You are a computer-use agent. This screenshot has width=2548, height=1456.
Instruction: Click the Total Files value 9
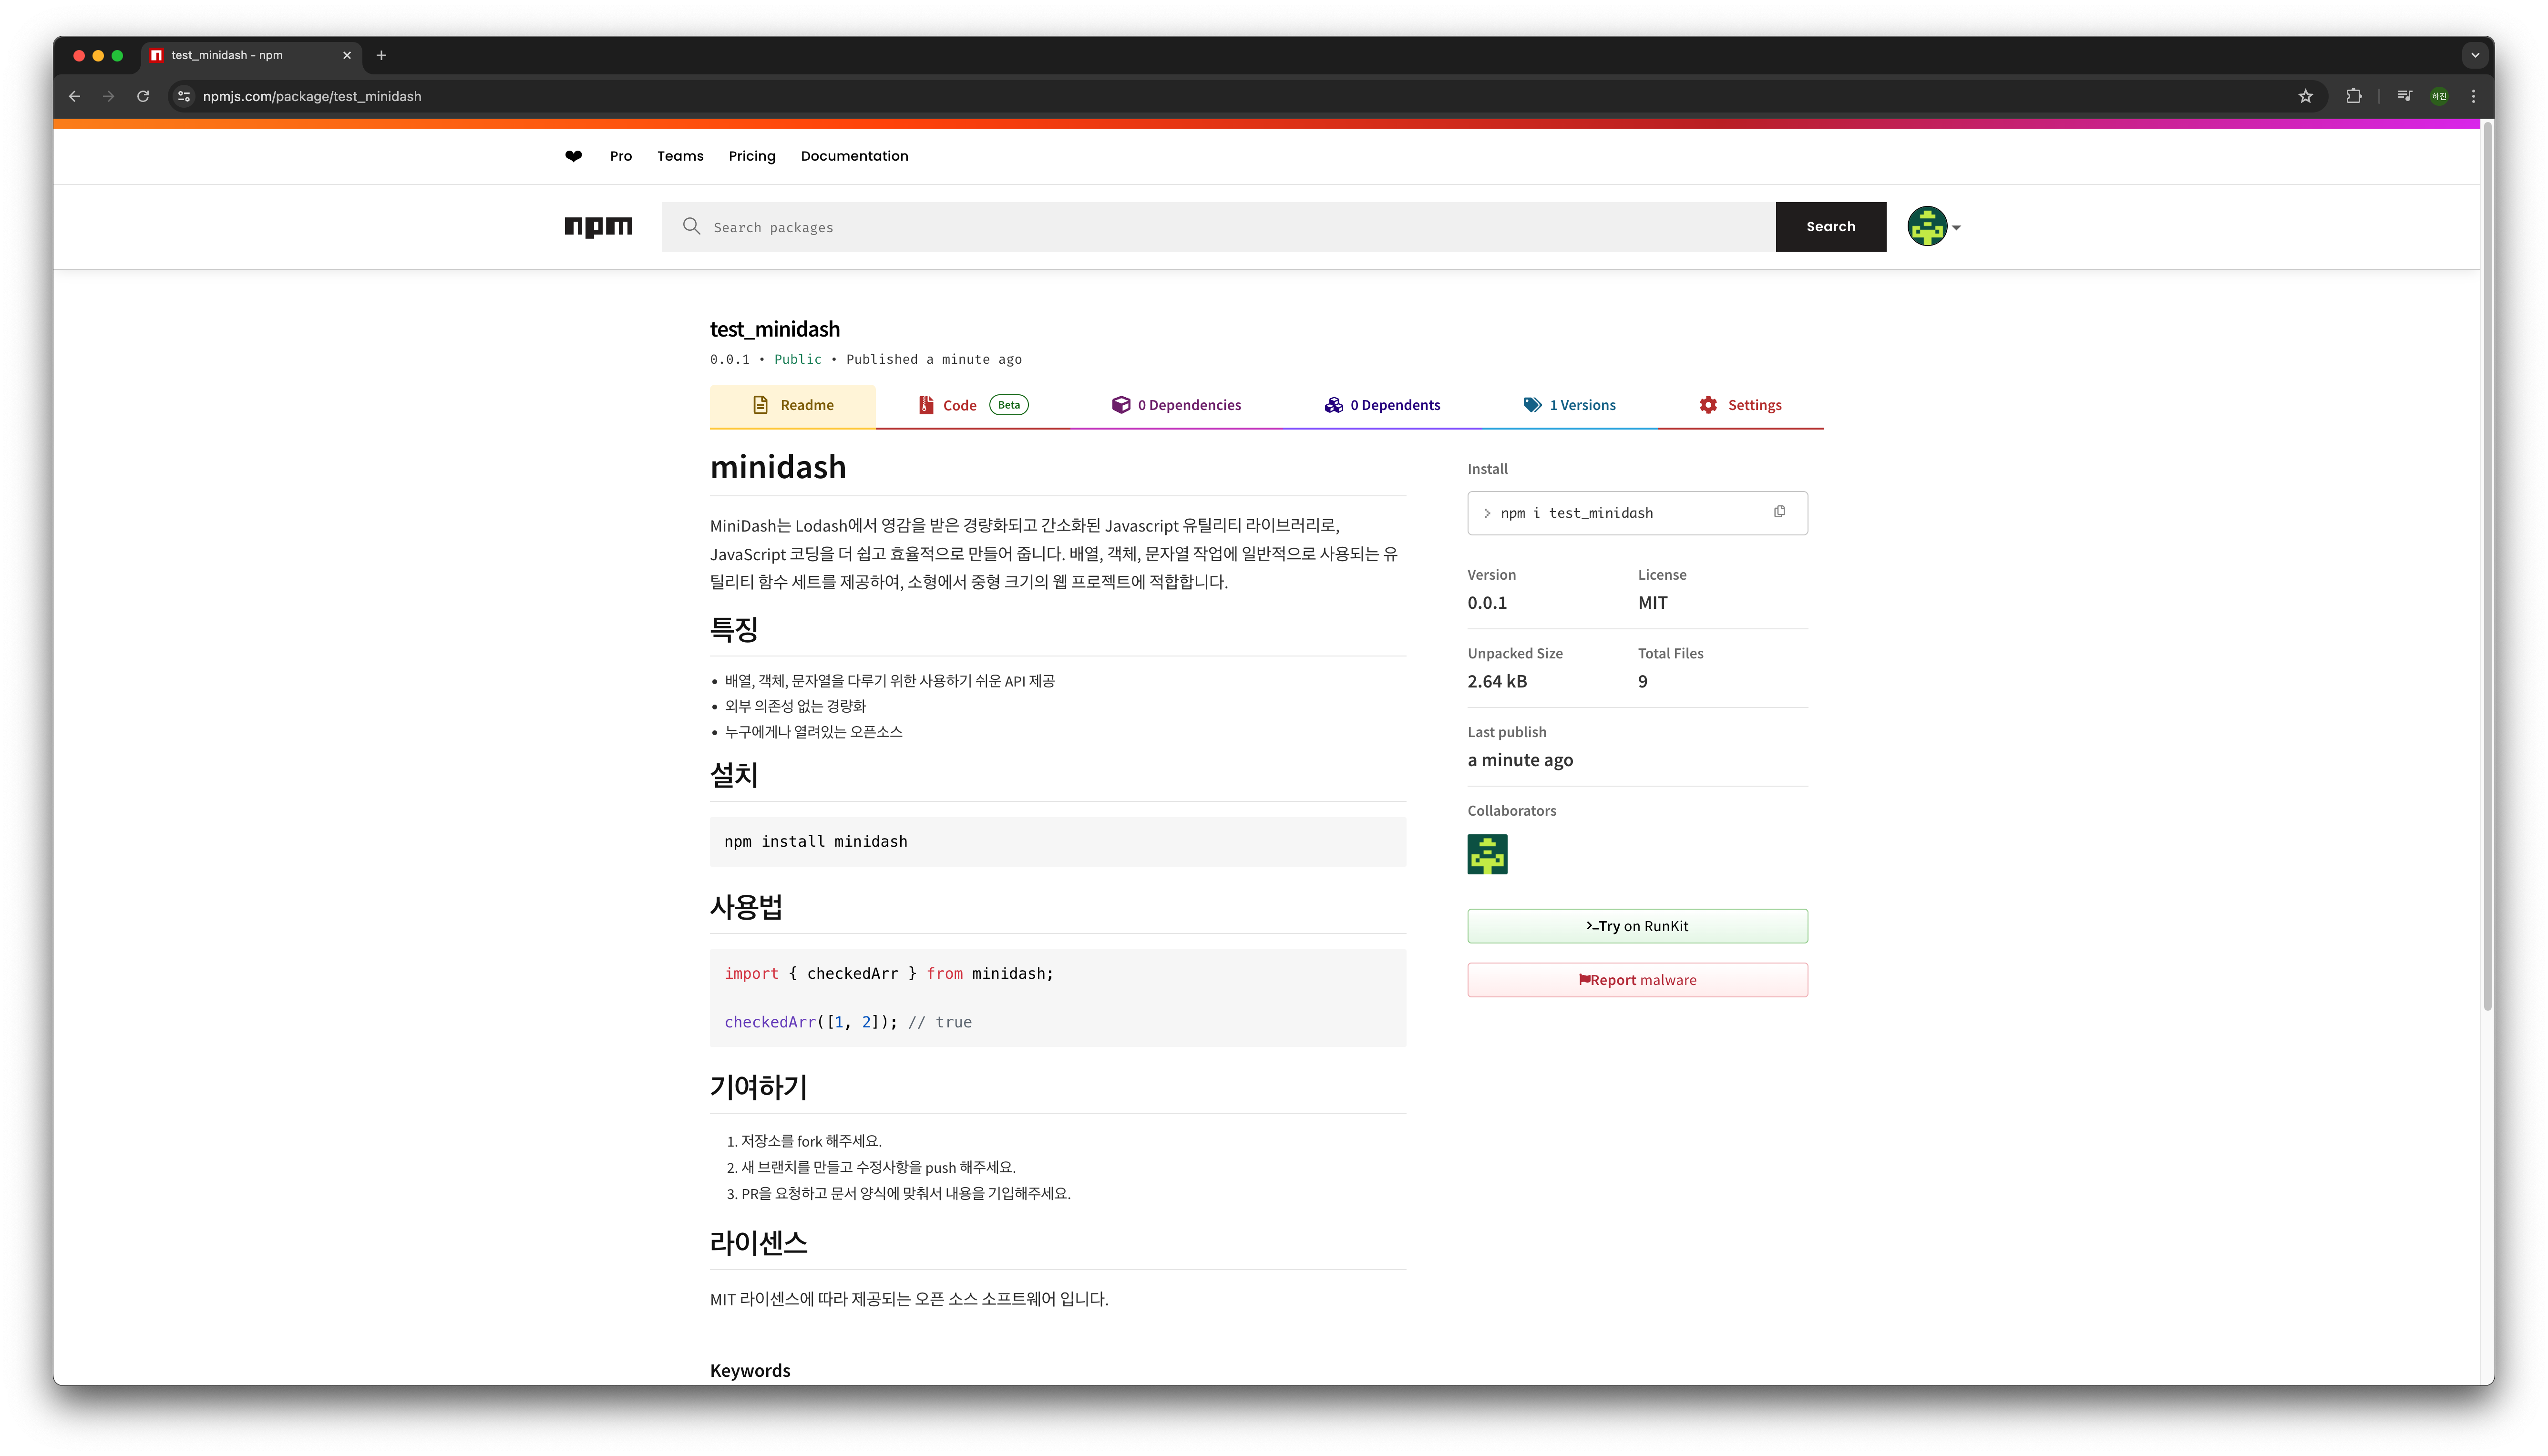1643,682
